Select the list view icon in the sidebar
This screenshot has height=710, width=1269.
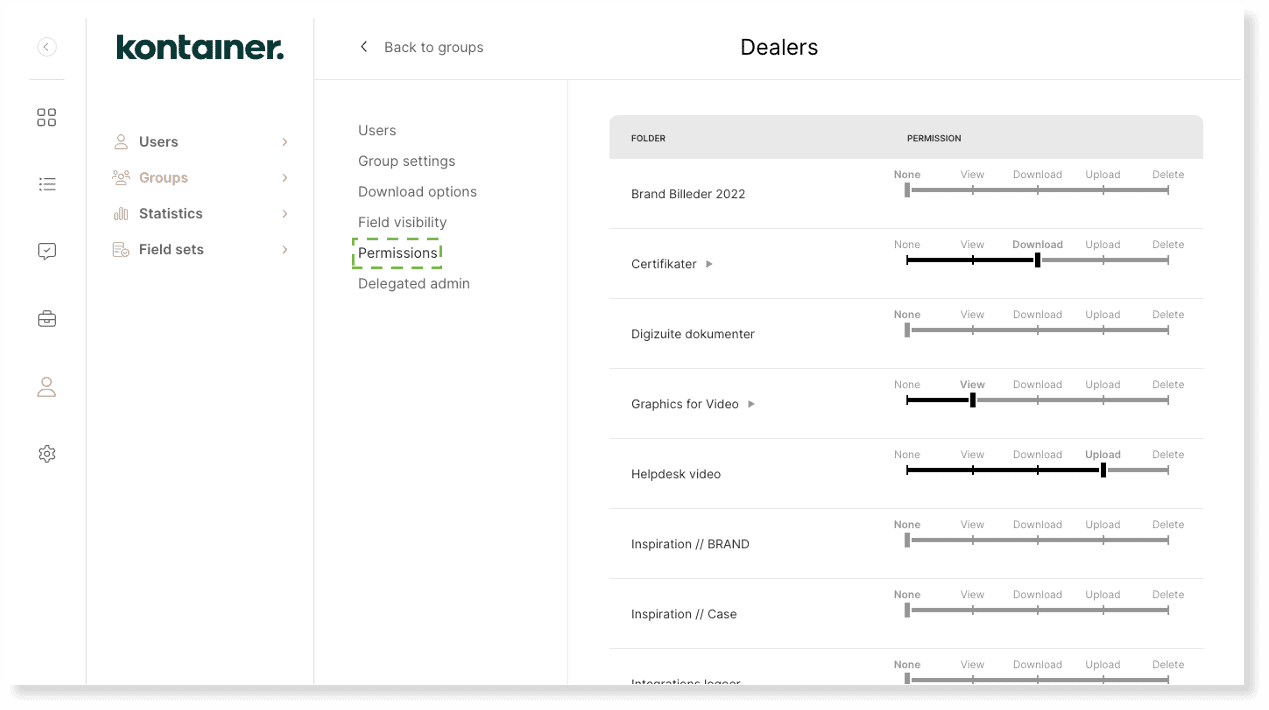tap(46, 184)
